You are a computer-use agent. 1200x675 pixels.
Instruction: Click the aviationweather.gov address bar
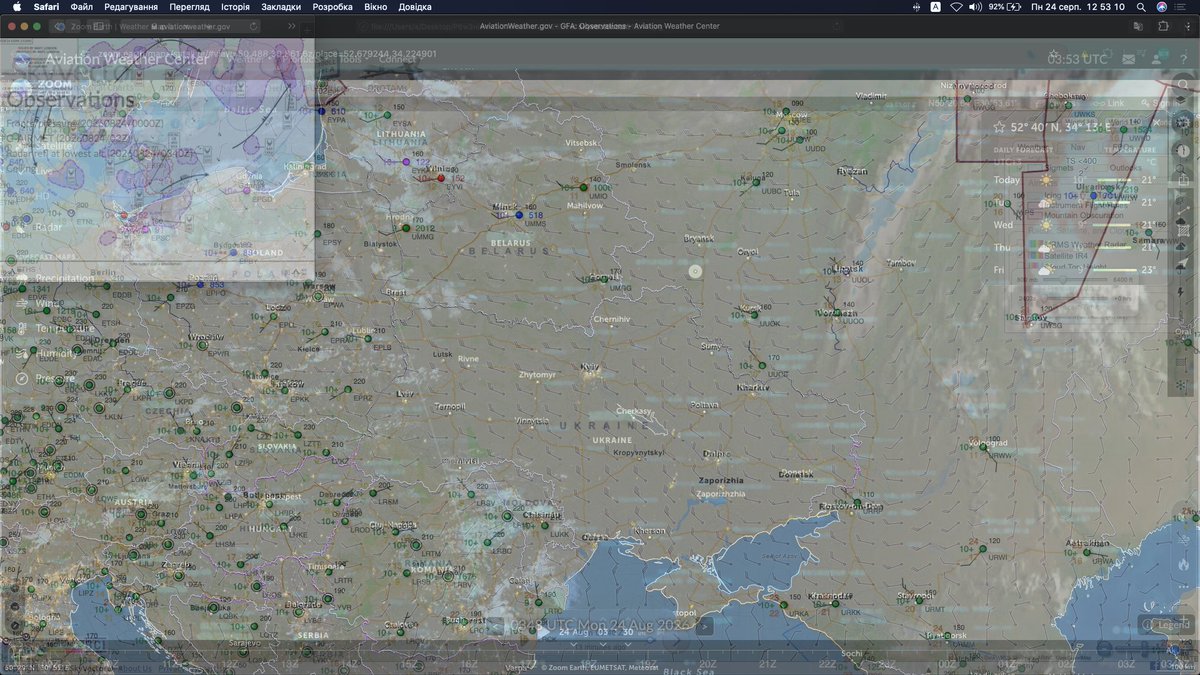190,27
